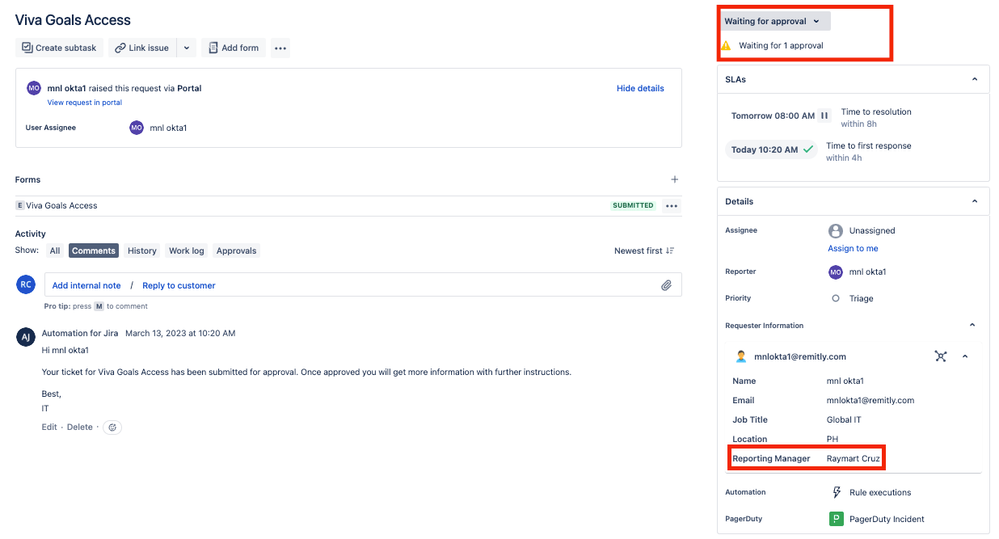Click the green PagerDuty icon
Screen dimensions: 999x539
point(836,519)
